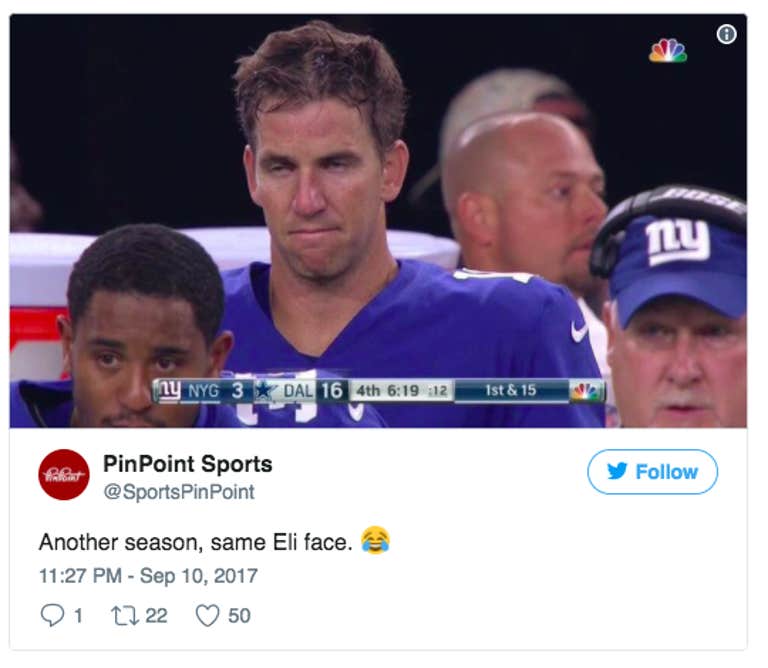This screenshot has height=668, width=768.
Task: Click the crying laughing emoji
Action: click(375, 540)
